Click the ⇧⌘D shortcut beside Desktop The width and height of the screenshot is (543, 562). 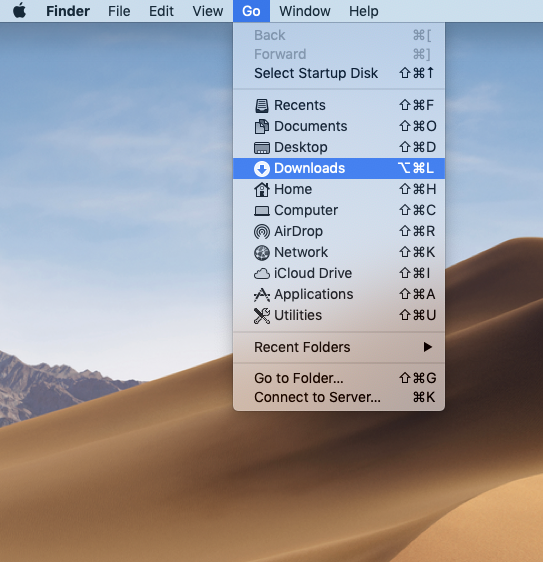click(418, 147)
